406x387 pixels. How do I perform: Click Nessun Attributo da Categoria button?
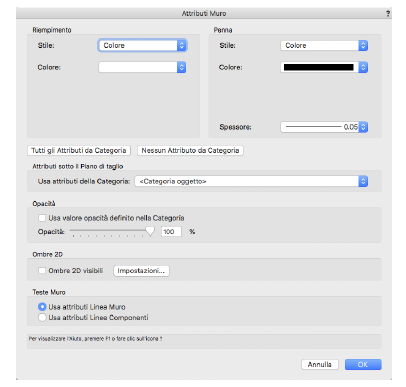(190, 151)
